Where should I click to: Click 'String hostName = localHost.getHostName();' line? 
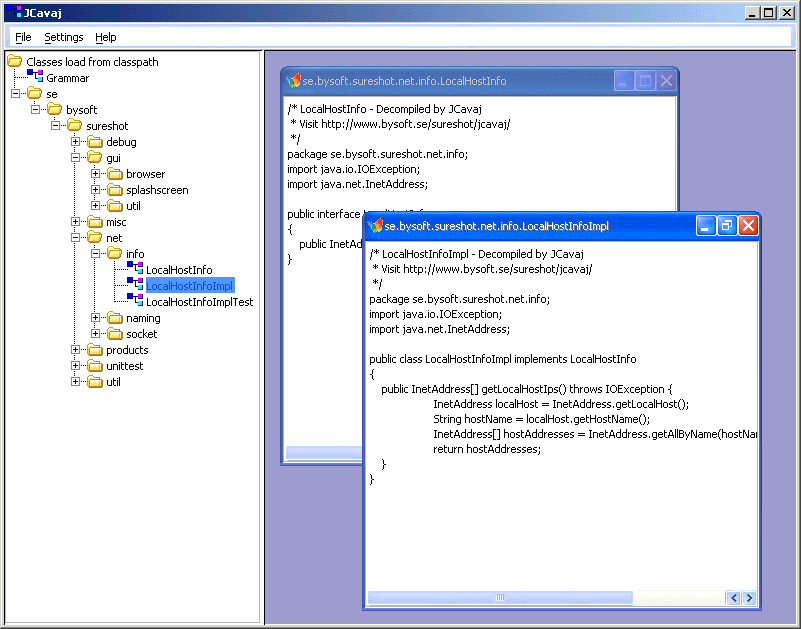(x=541, y=419)
